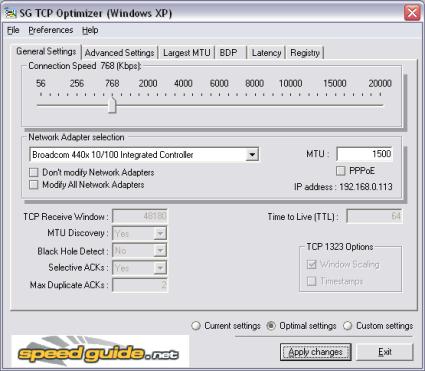425x371 pixels.
Task: Switch to the General Settings tab
Action: tap(46, 52)
